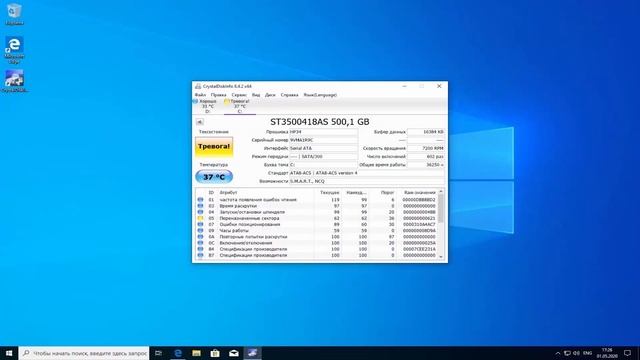
Task: Select the Часы работы attribute name
Action: point(234,230)
